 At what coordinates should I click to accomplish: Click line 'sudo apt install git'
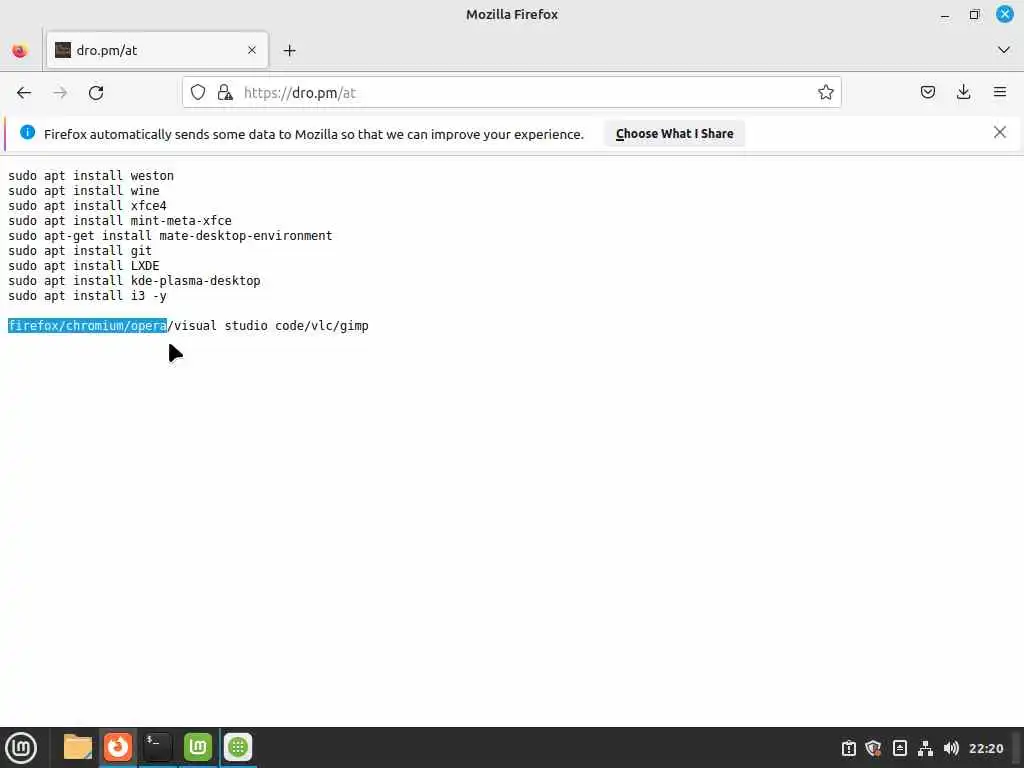point(80,251)
